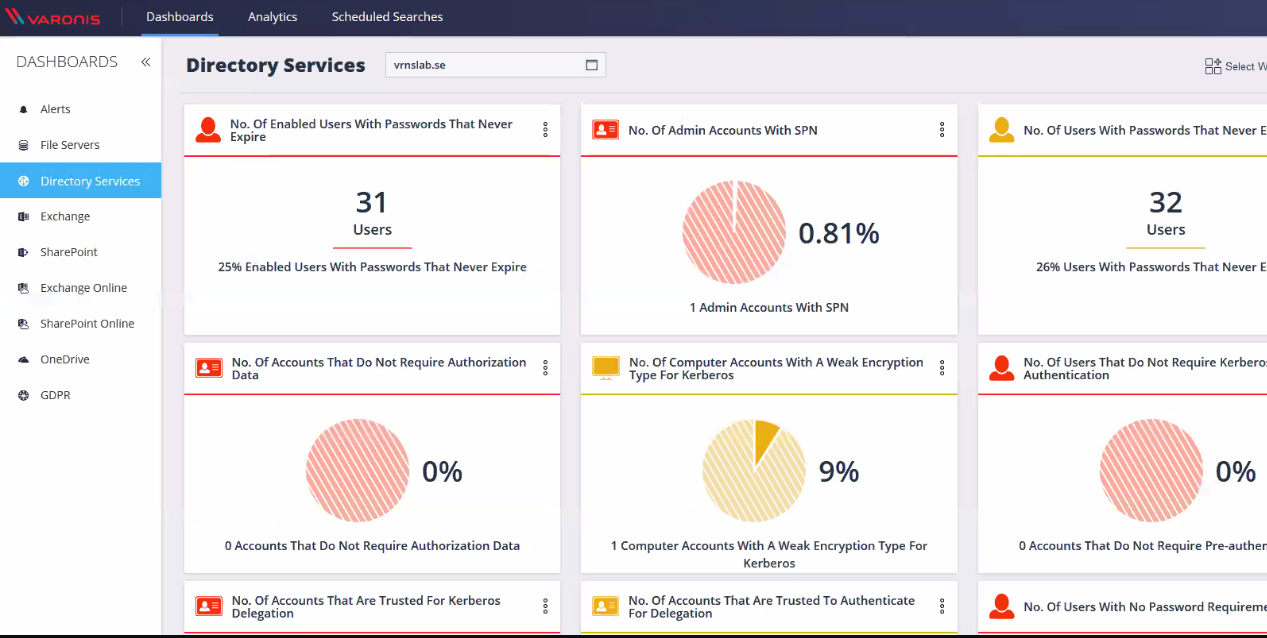The height and width of the screenshot is (638, 1267).
Task: Click the 0.81% admin accounts pie chart
Action: 734,233
